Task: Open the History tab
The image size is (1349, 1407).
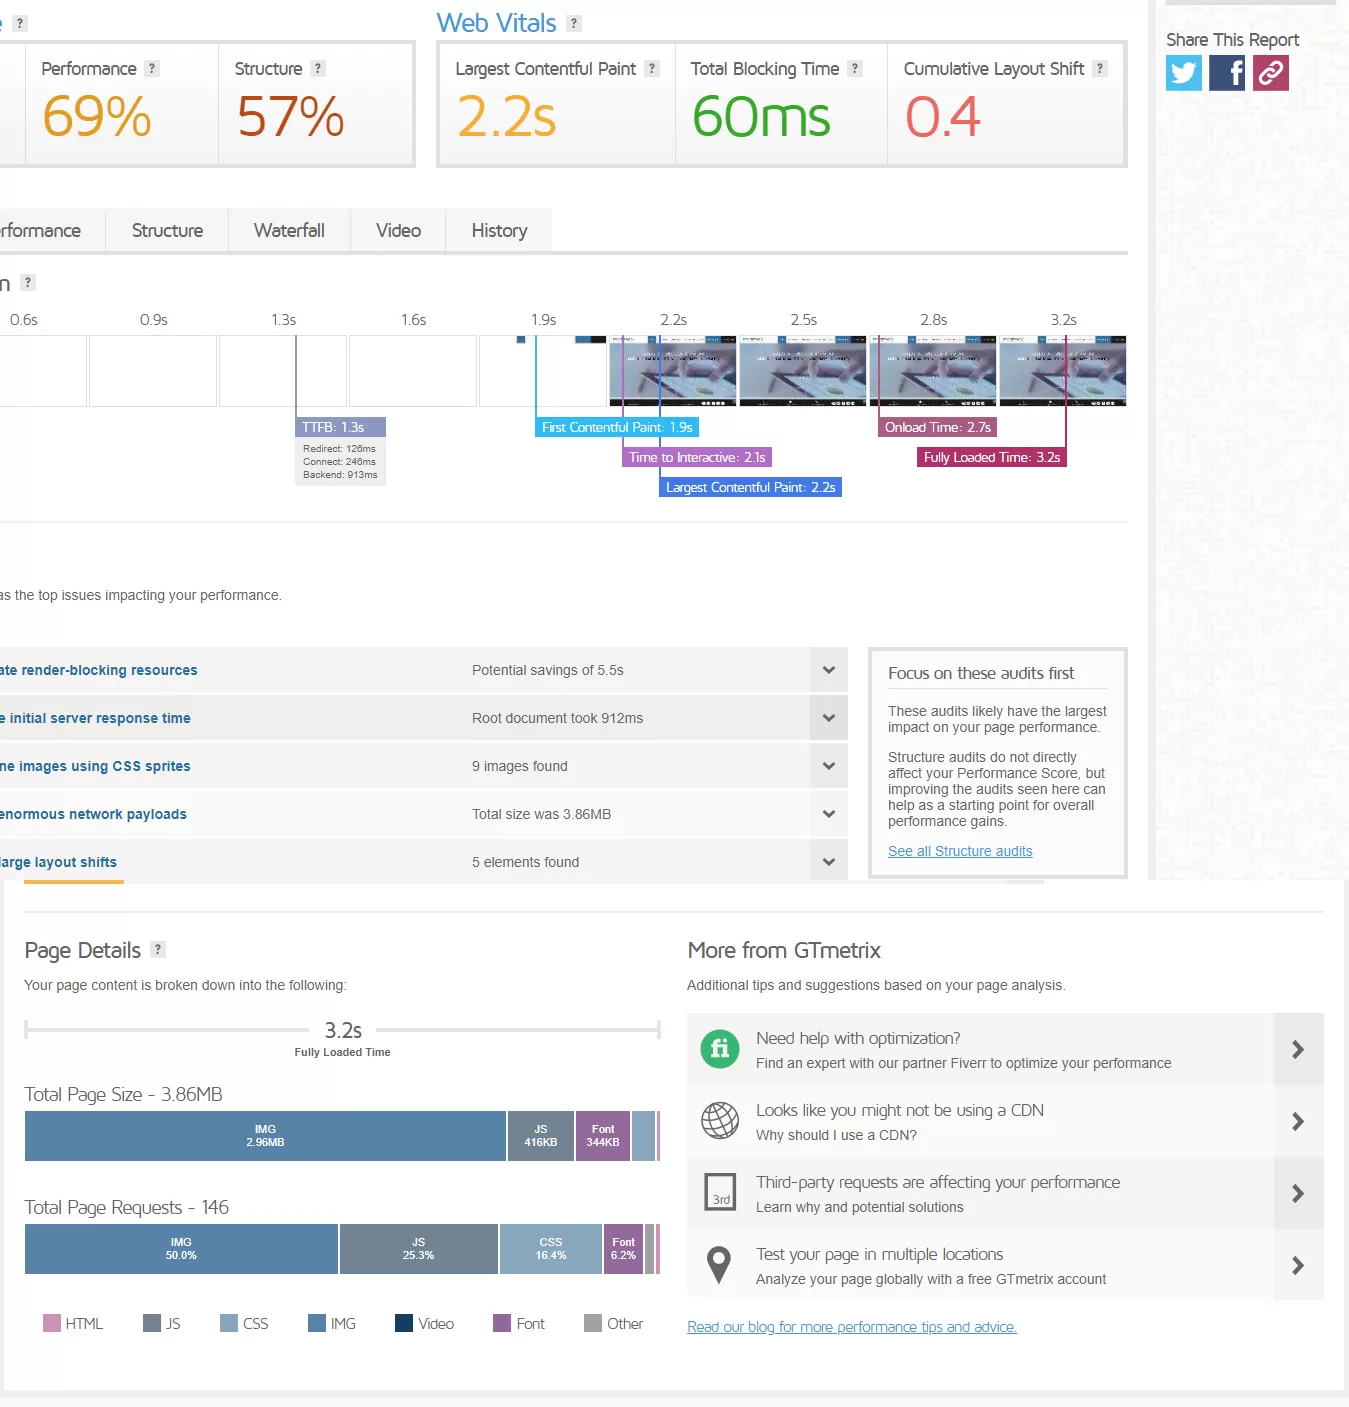Action: pyautogui.click(x=499, y=231)
